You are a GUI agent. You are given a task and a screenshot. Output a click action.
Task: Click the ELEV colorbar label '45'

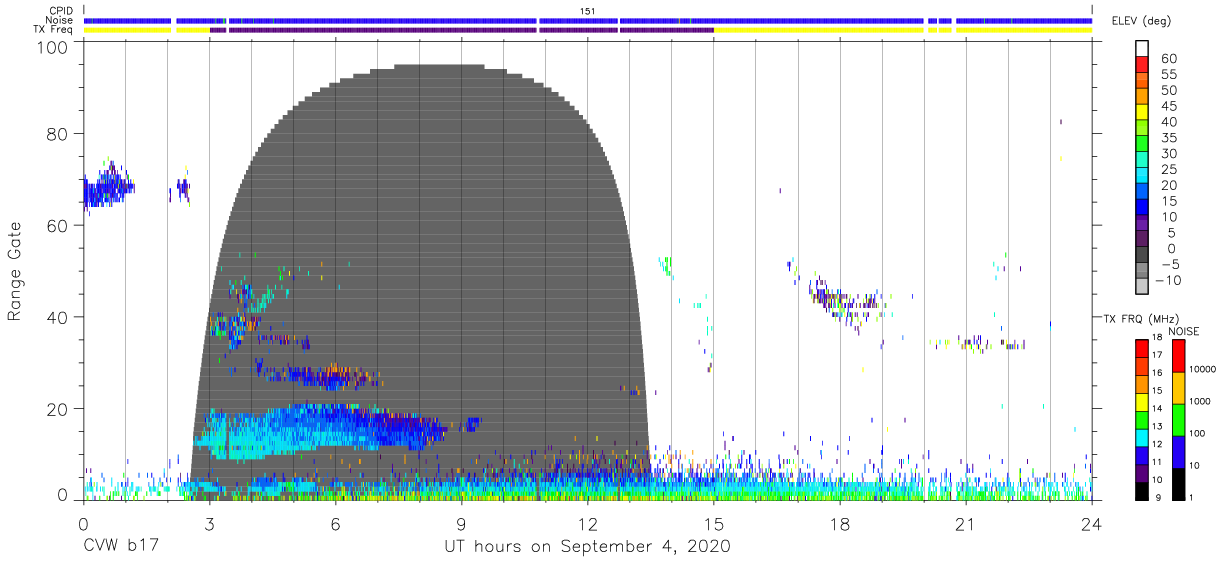click(1169, 106)
